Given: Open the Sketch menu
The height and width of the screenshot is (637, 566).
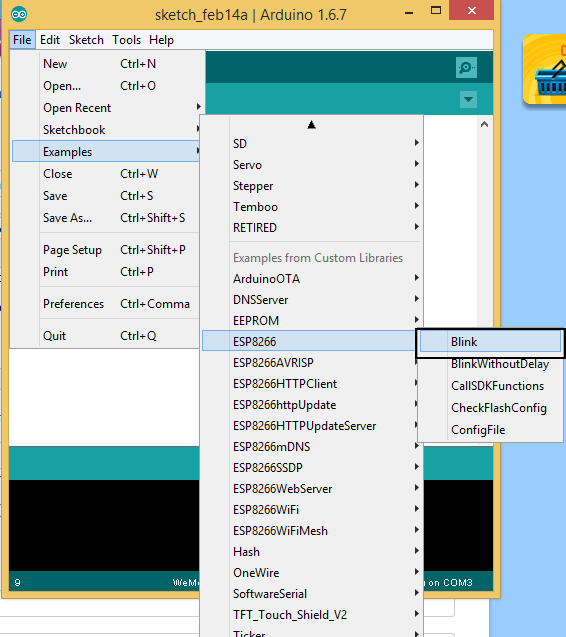Looking at the screenshot, I should point(86,40).
